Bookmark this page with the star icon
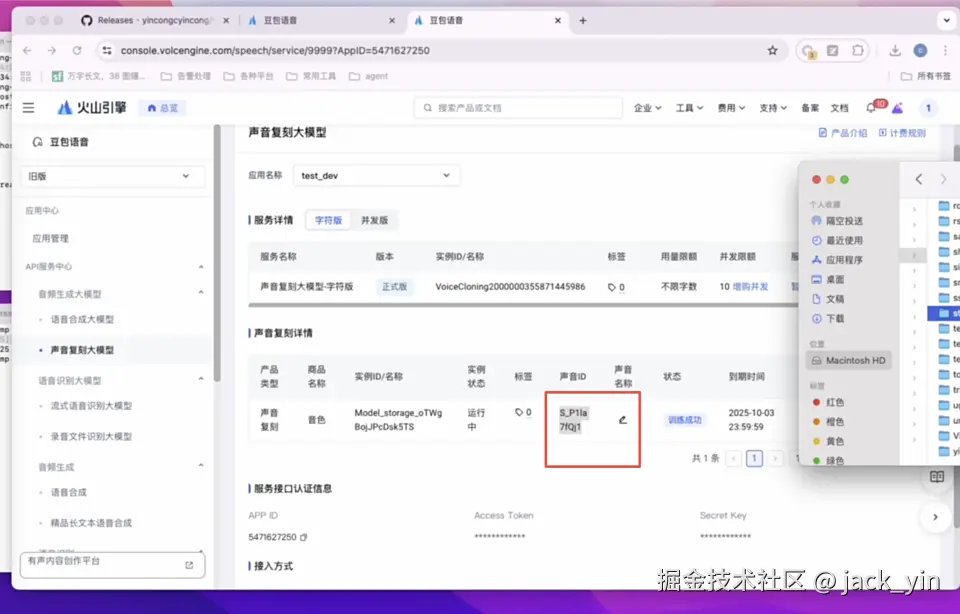Viewport: 960px width, 614px height. tap(773, 50)
